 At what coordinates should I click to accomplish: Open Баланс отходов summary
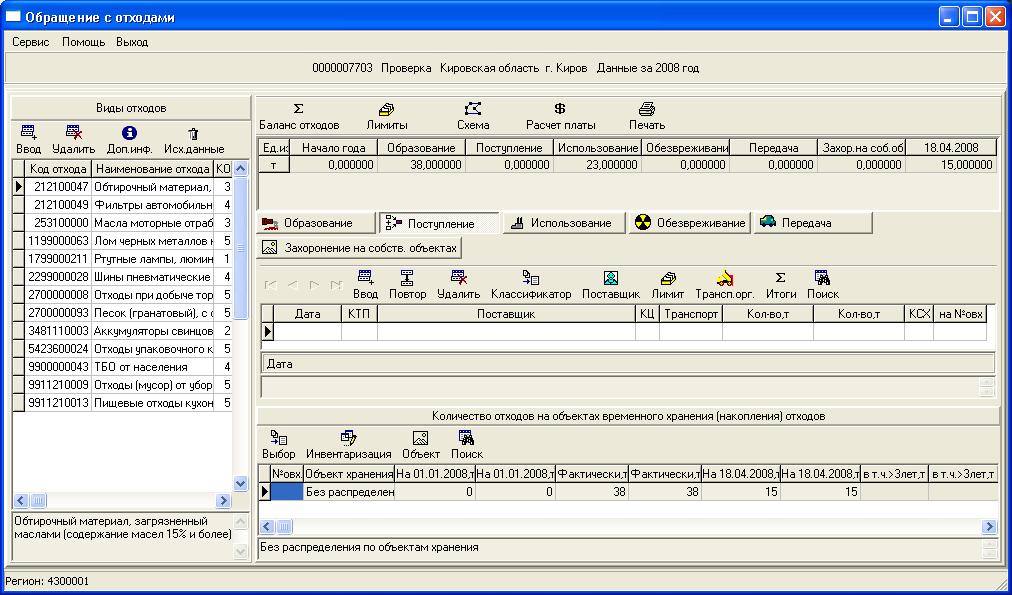coord(298,116)
